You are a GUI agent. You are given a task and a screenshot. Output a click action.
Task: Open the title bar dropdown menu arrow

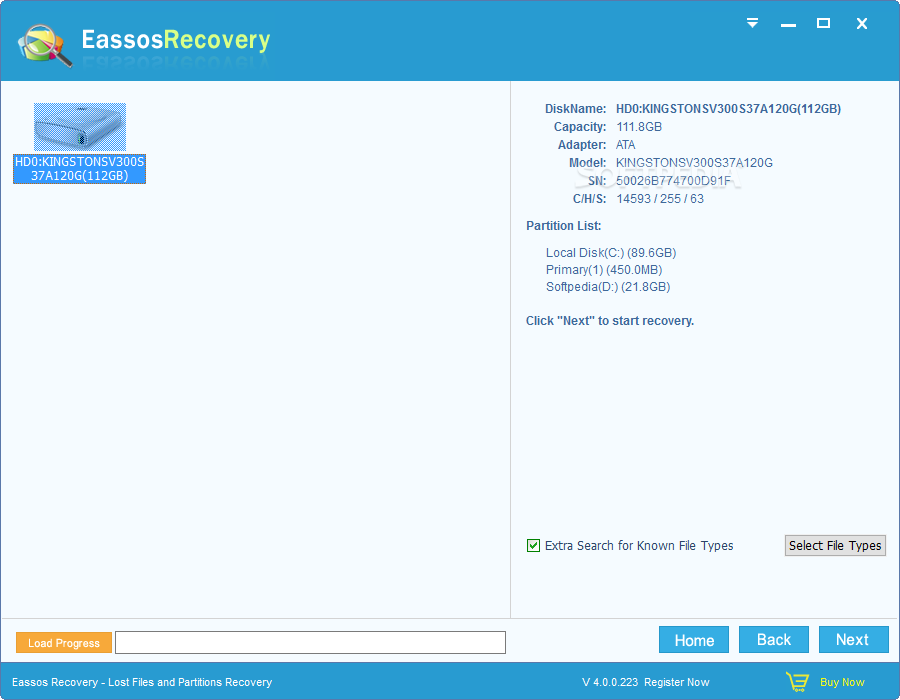(x=752, y=23)
